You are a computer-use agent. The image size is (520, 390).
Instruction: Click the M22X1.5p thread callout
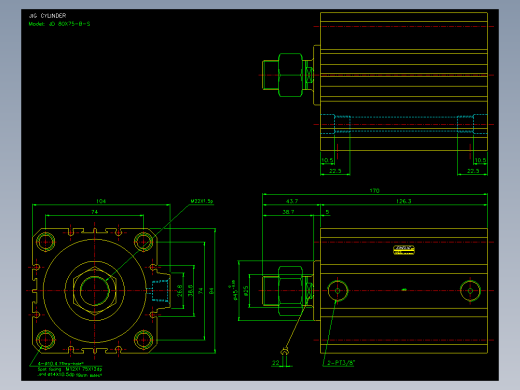[x=202, y=201]
